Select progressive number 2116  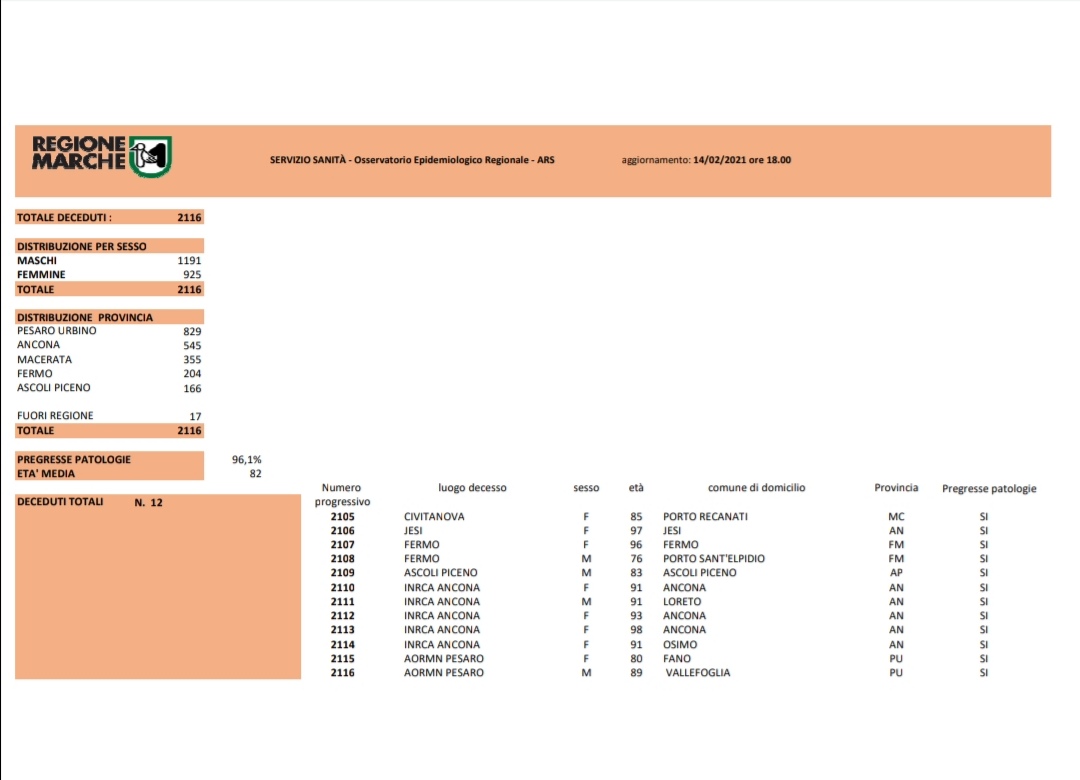[x=342, y=673]
